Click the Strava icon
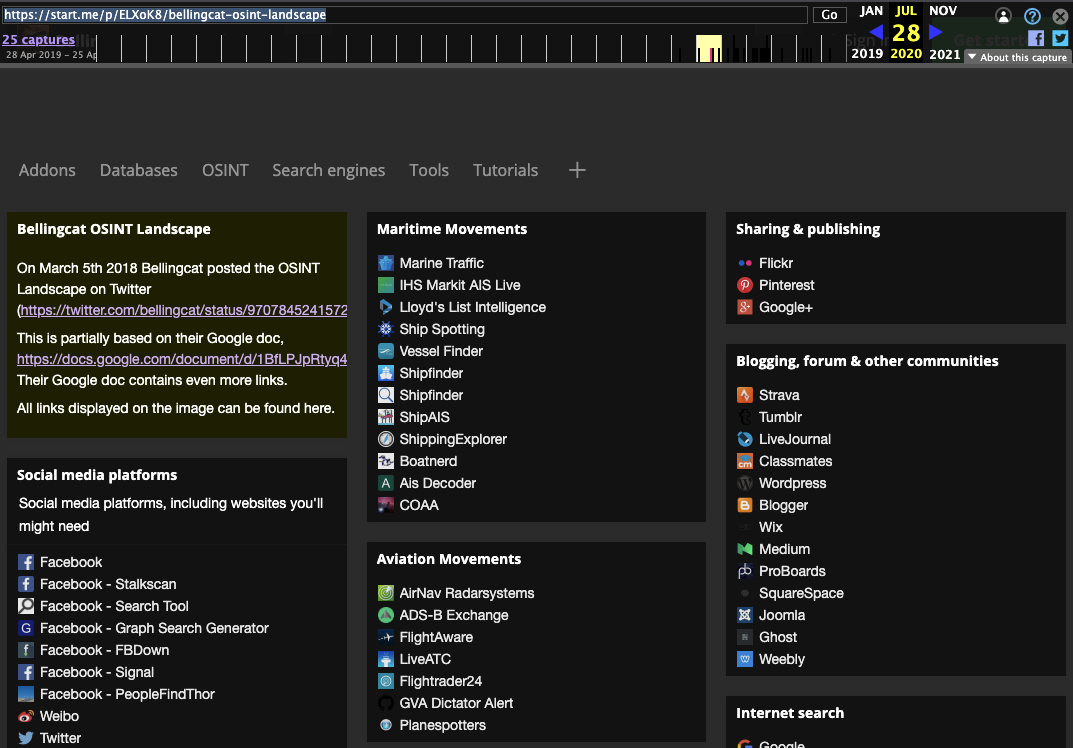 745,395
